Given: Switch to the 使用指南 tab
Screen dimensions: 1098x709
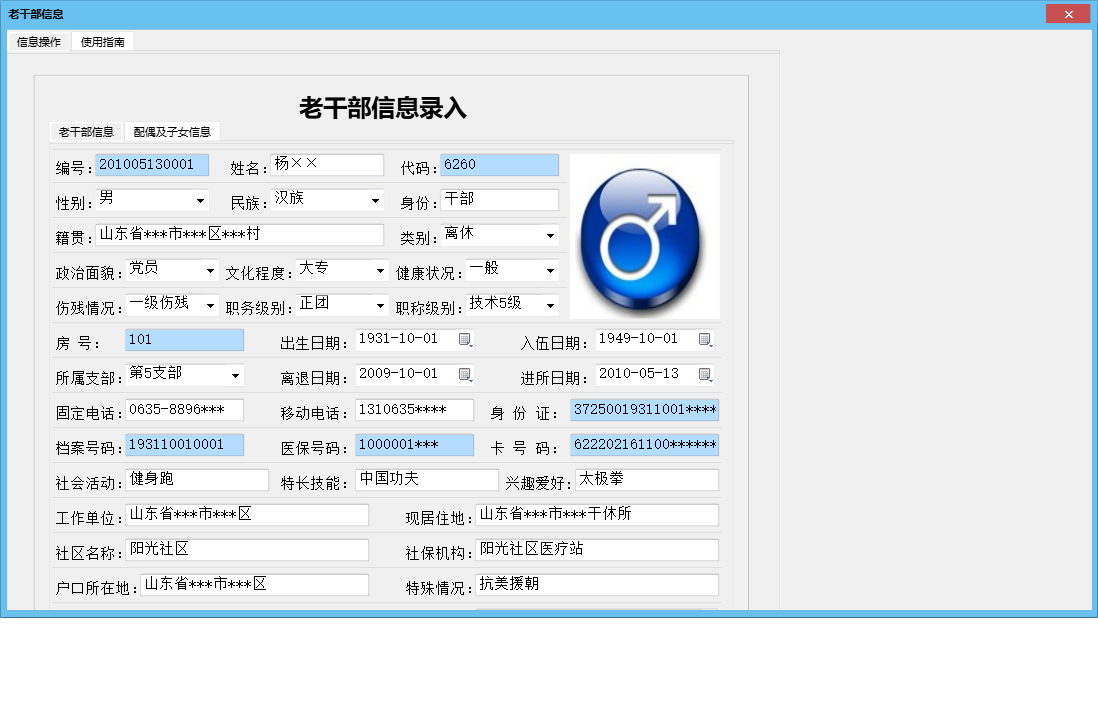Looking at the screenshot, I should tap(102, 42).
